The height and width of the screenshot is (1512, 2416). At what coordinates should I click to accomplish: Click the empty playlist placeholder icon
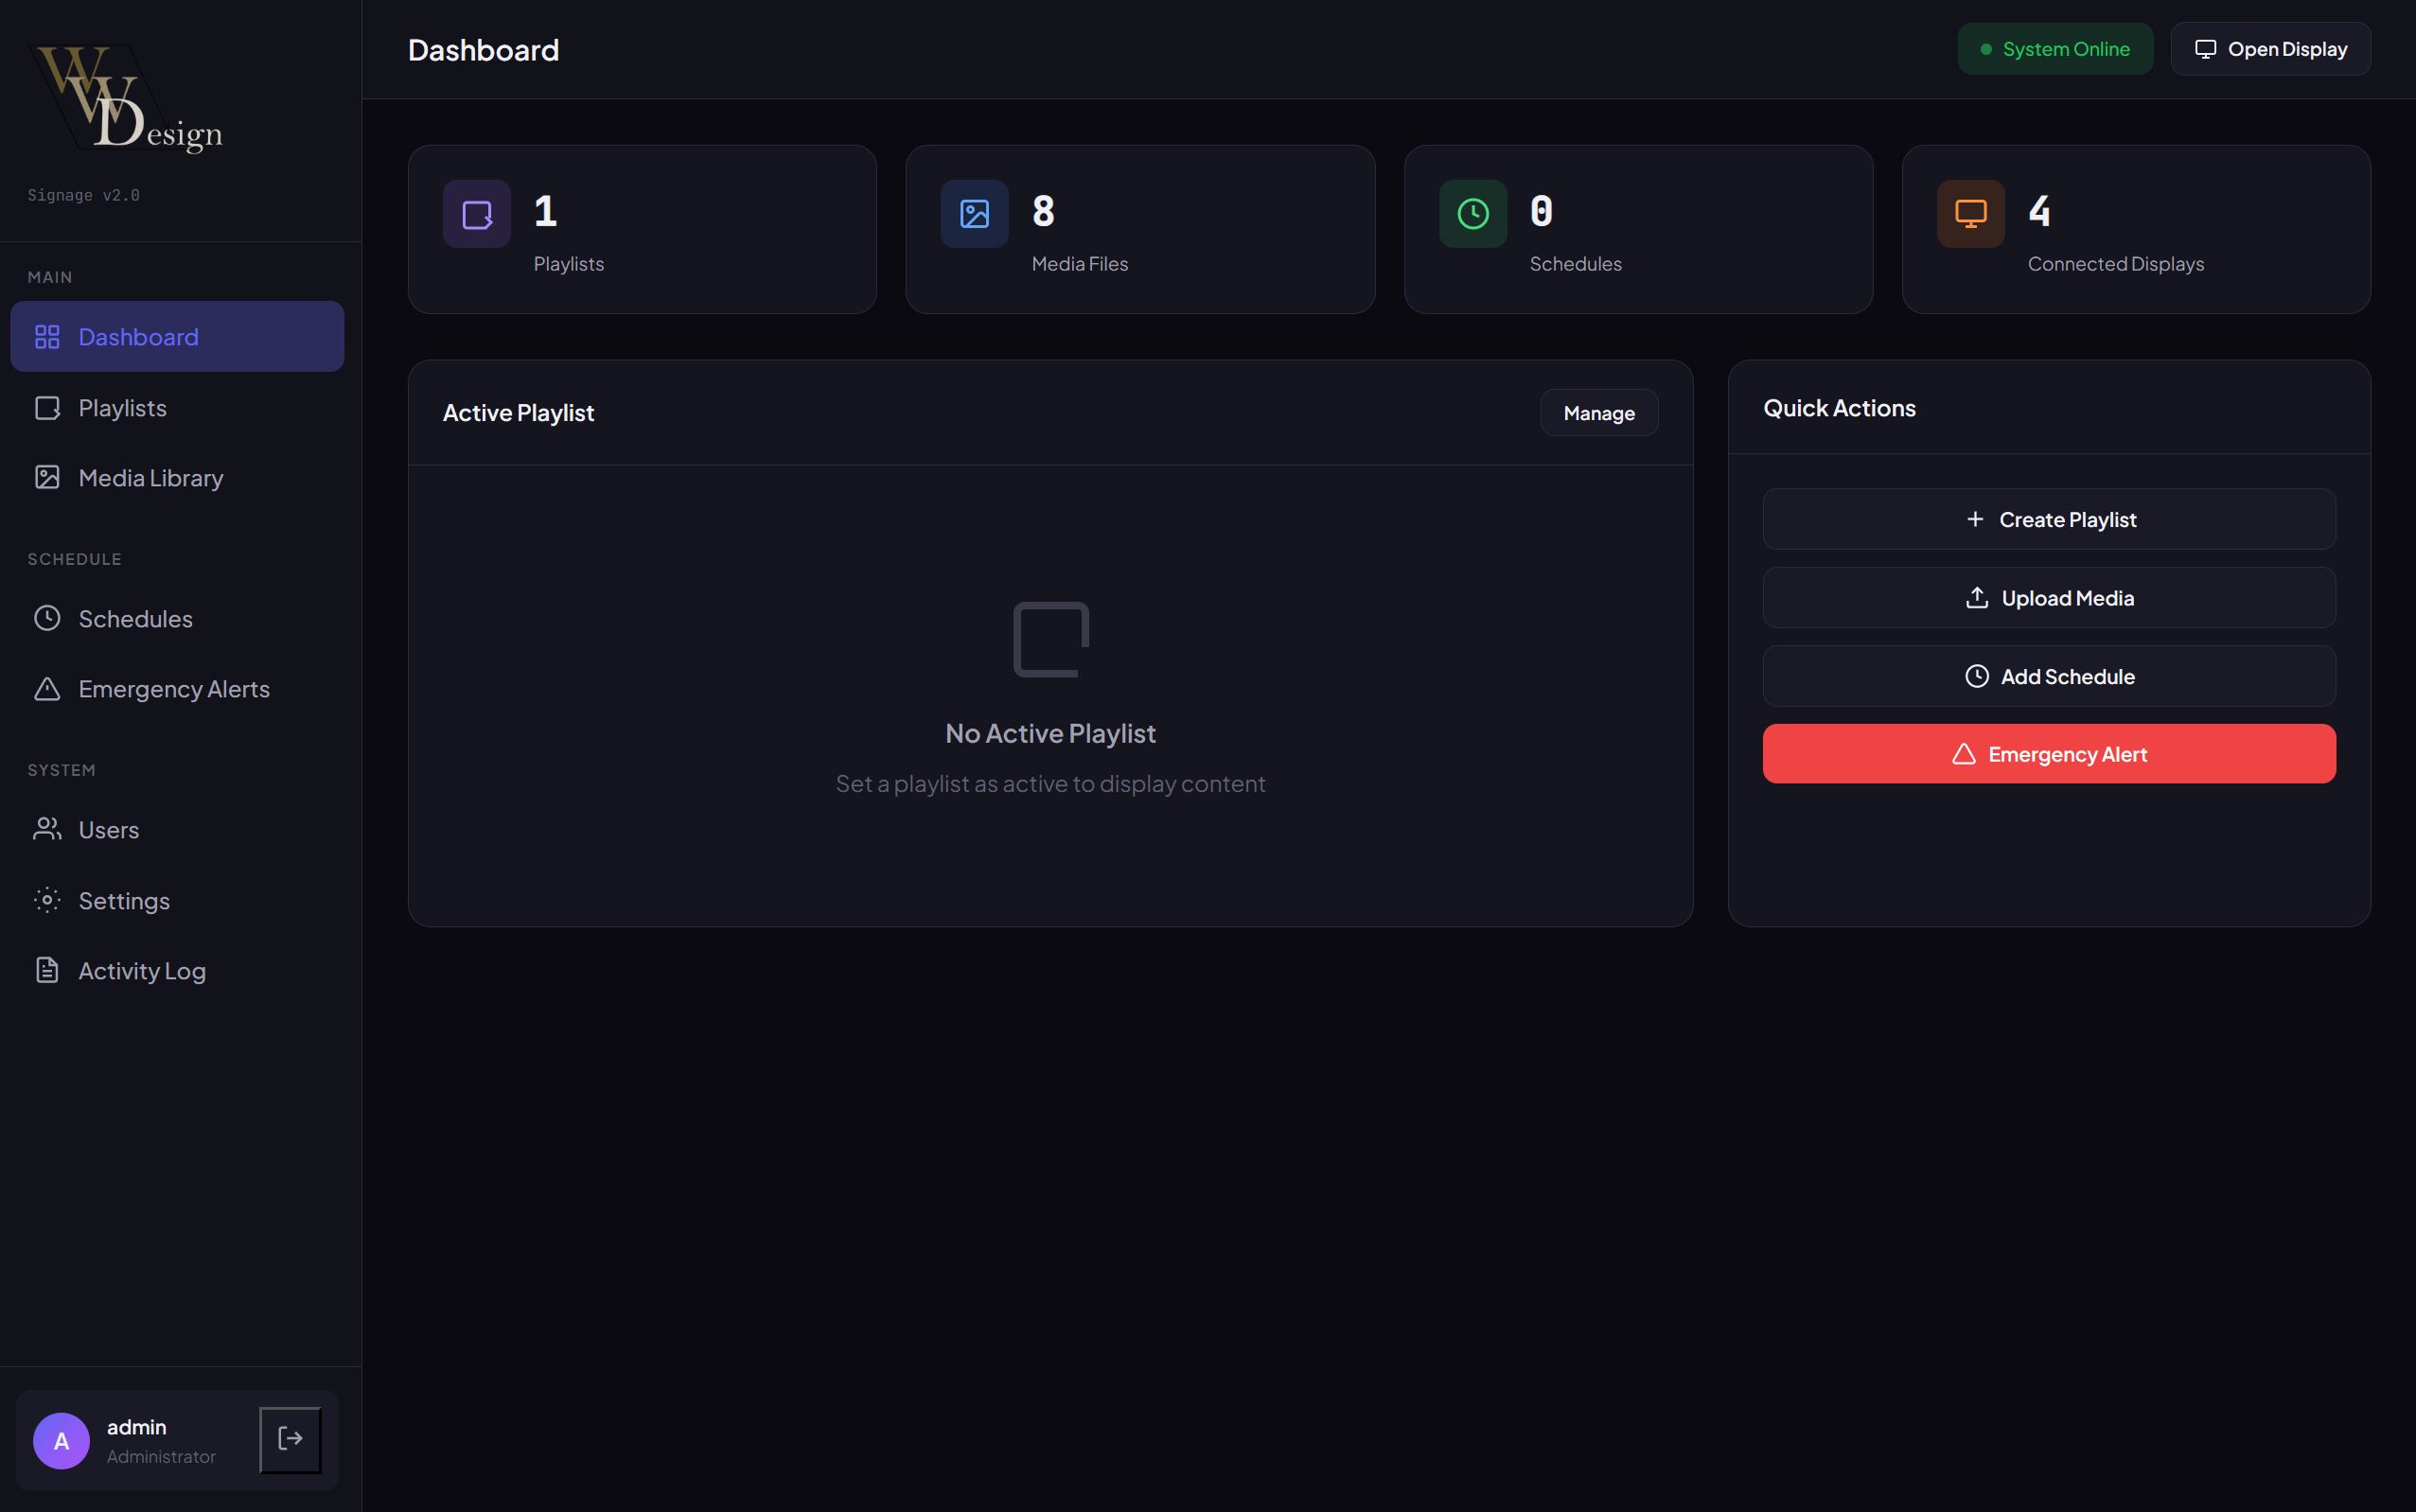1050,639
